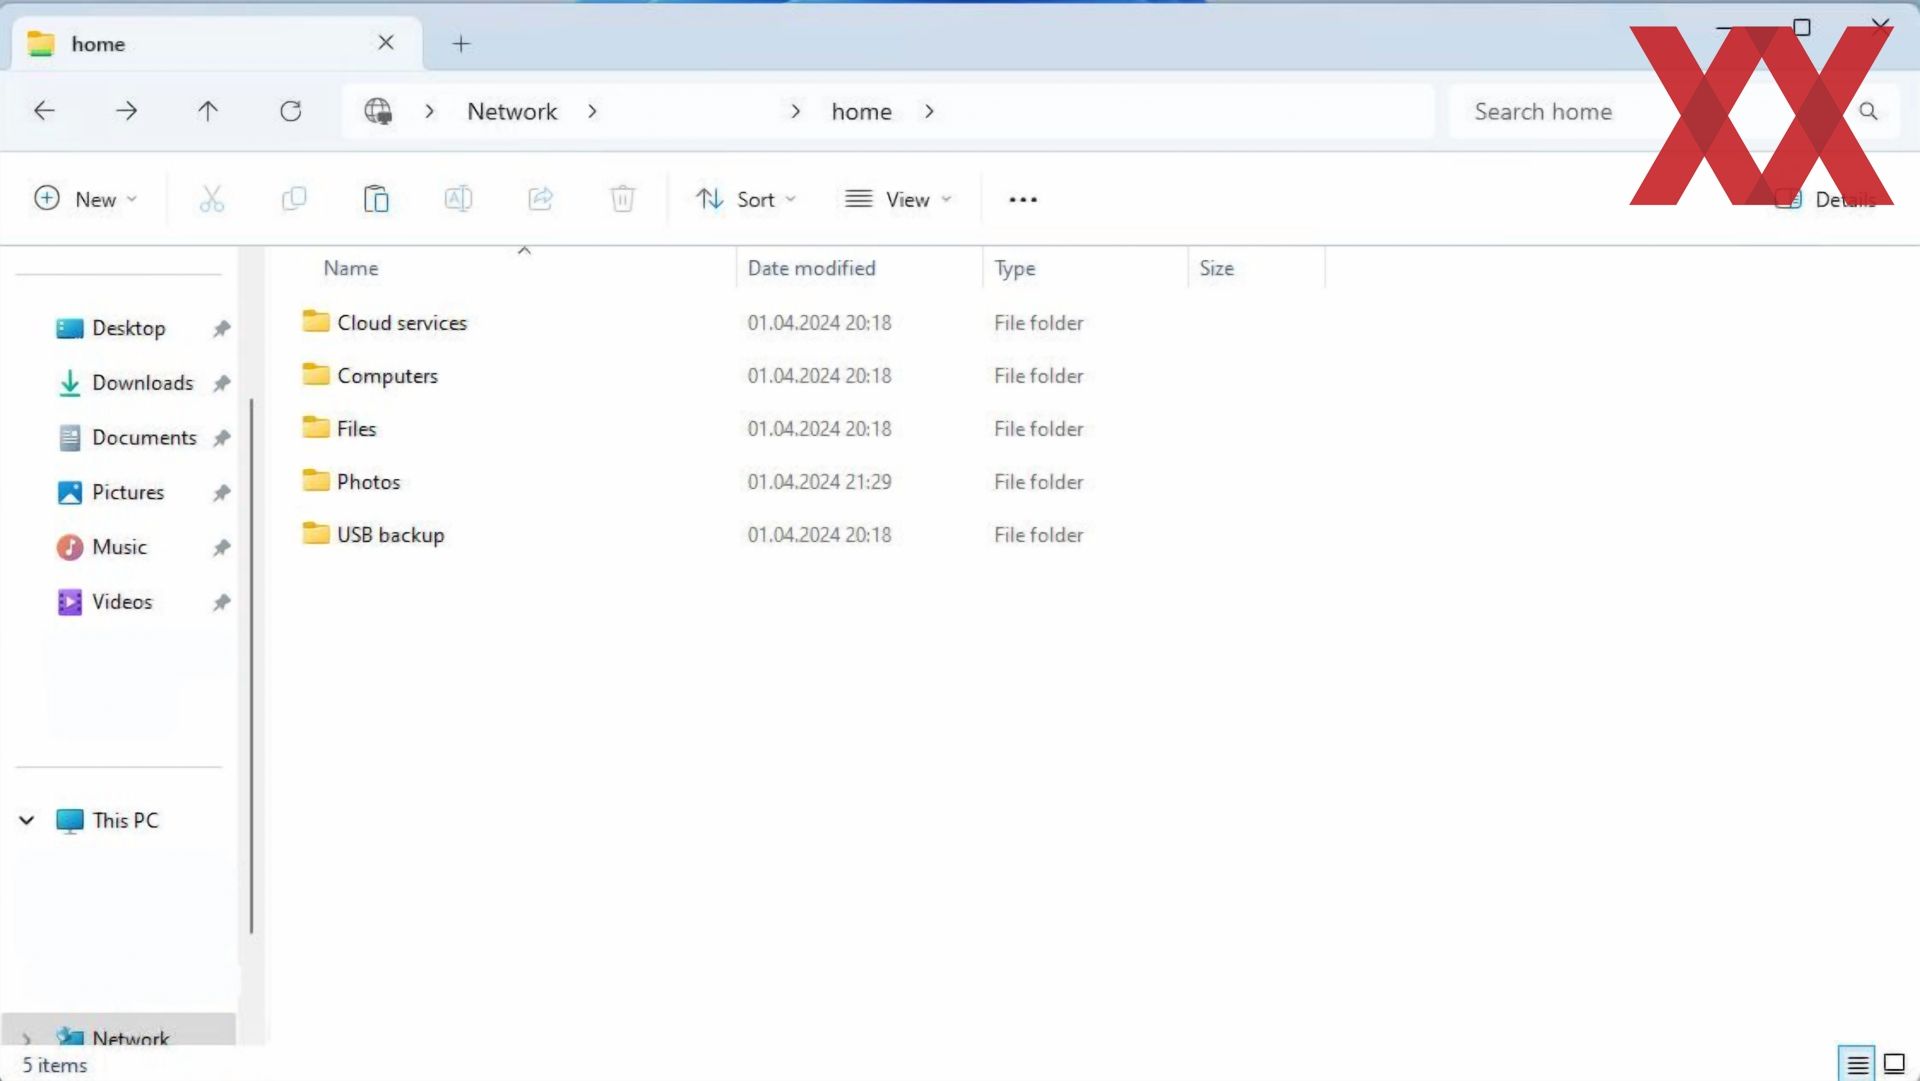Screen dimensions: 1920x1081
Task: Open a new tab with plus button
Action: click(x=461, y=44)
